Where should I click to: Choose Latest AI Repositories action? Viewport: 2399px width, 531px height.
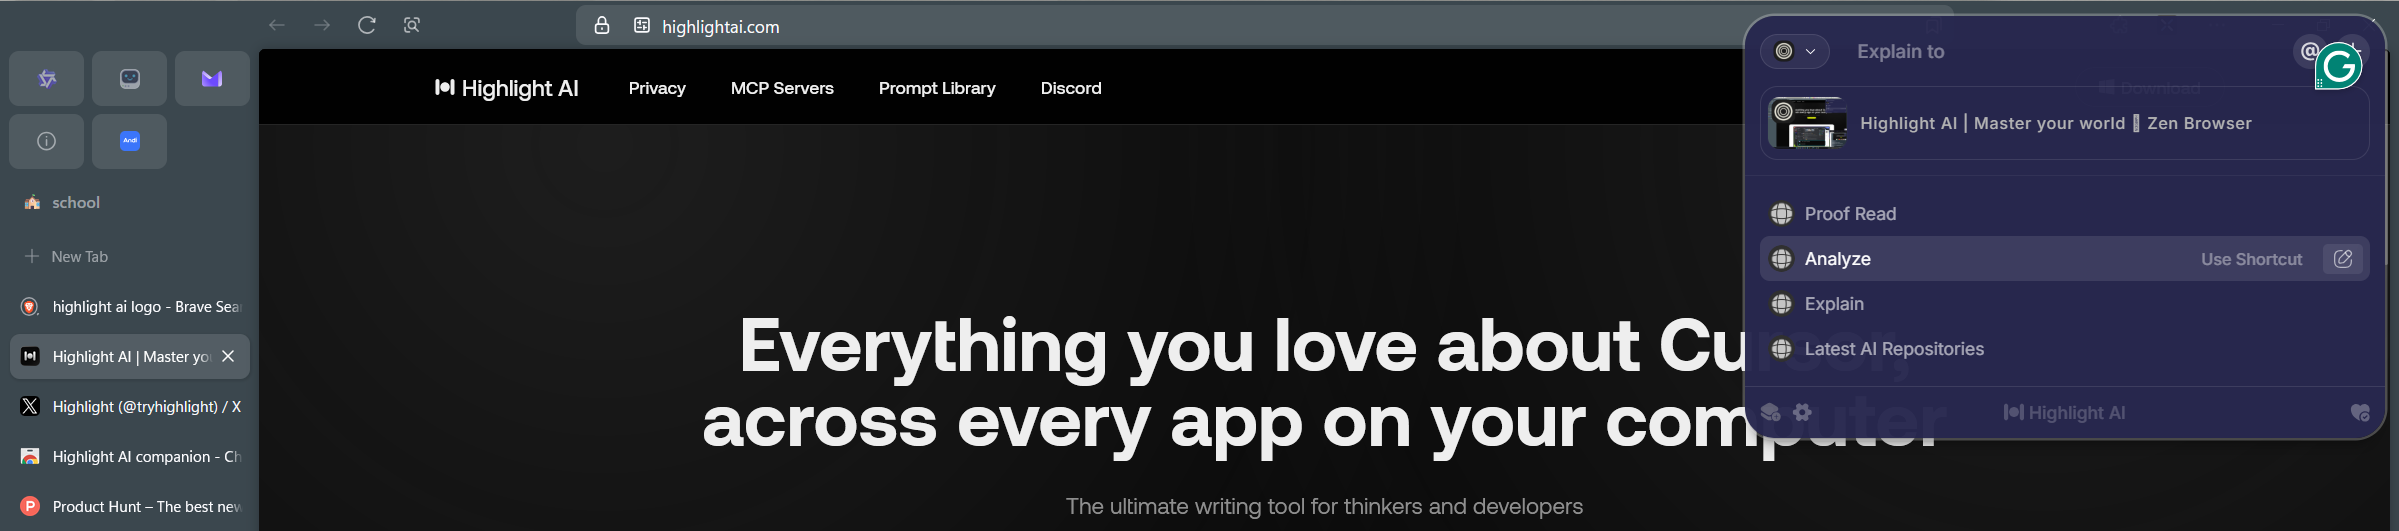click(x=2065, y=349)
